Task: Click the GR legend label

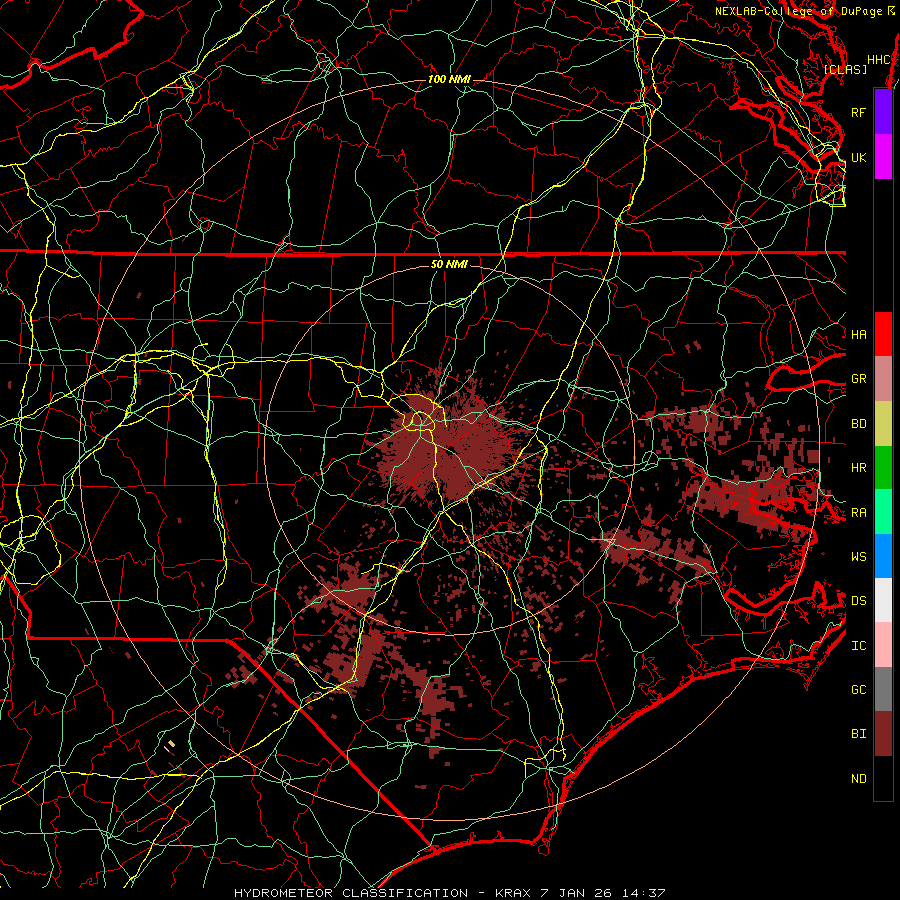Action: click(x=858, y=379)
